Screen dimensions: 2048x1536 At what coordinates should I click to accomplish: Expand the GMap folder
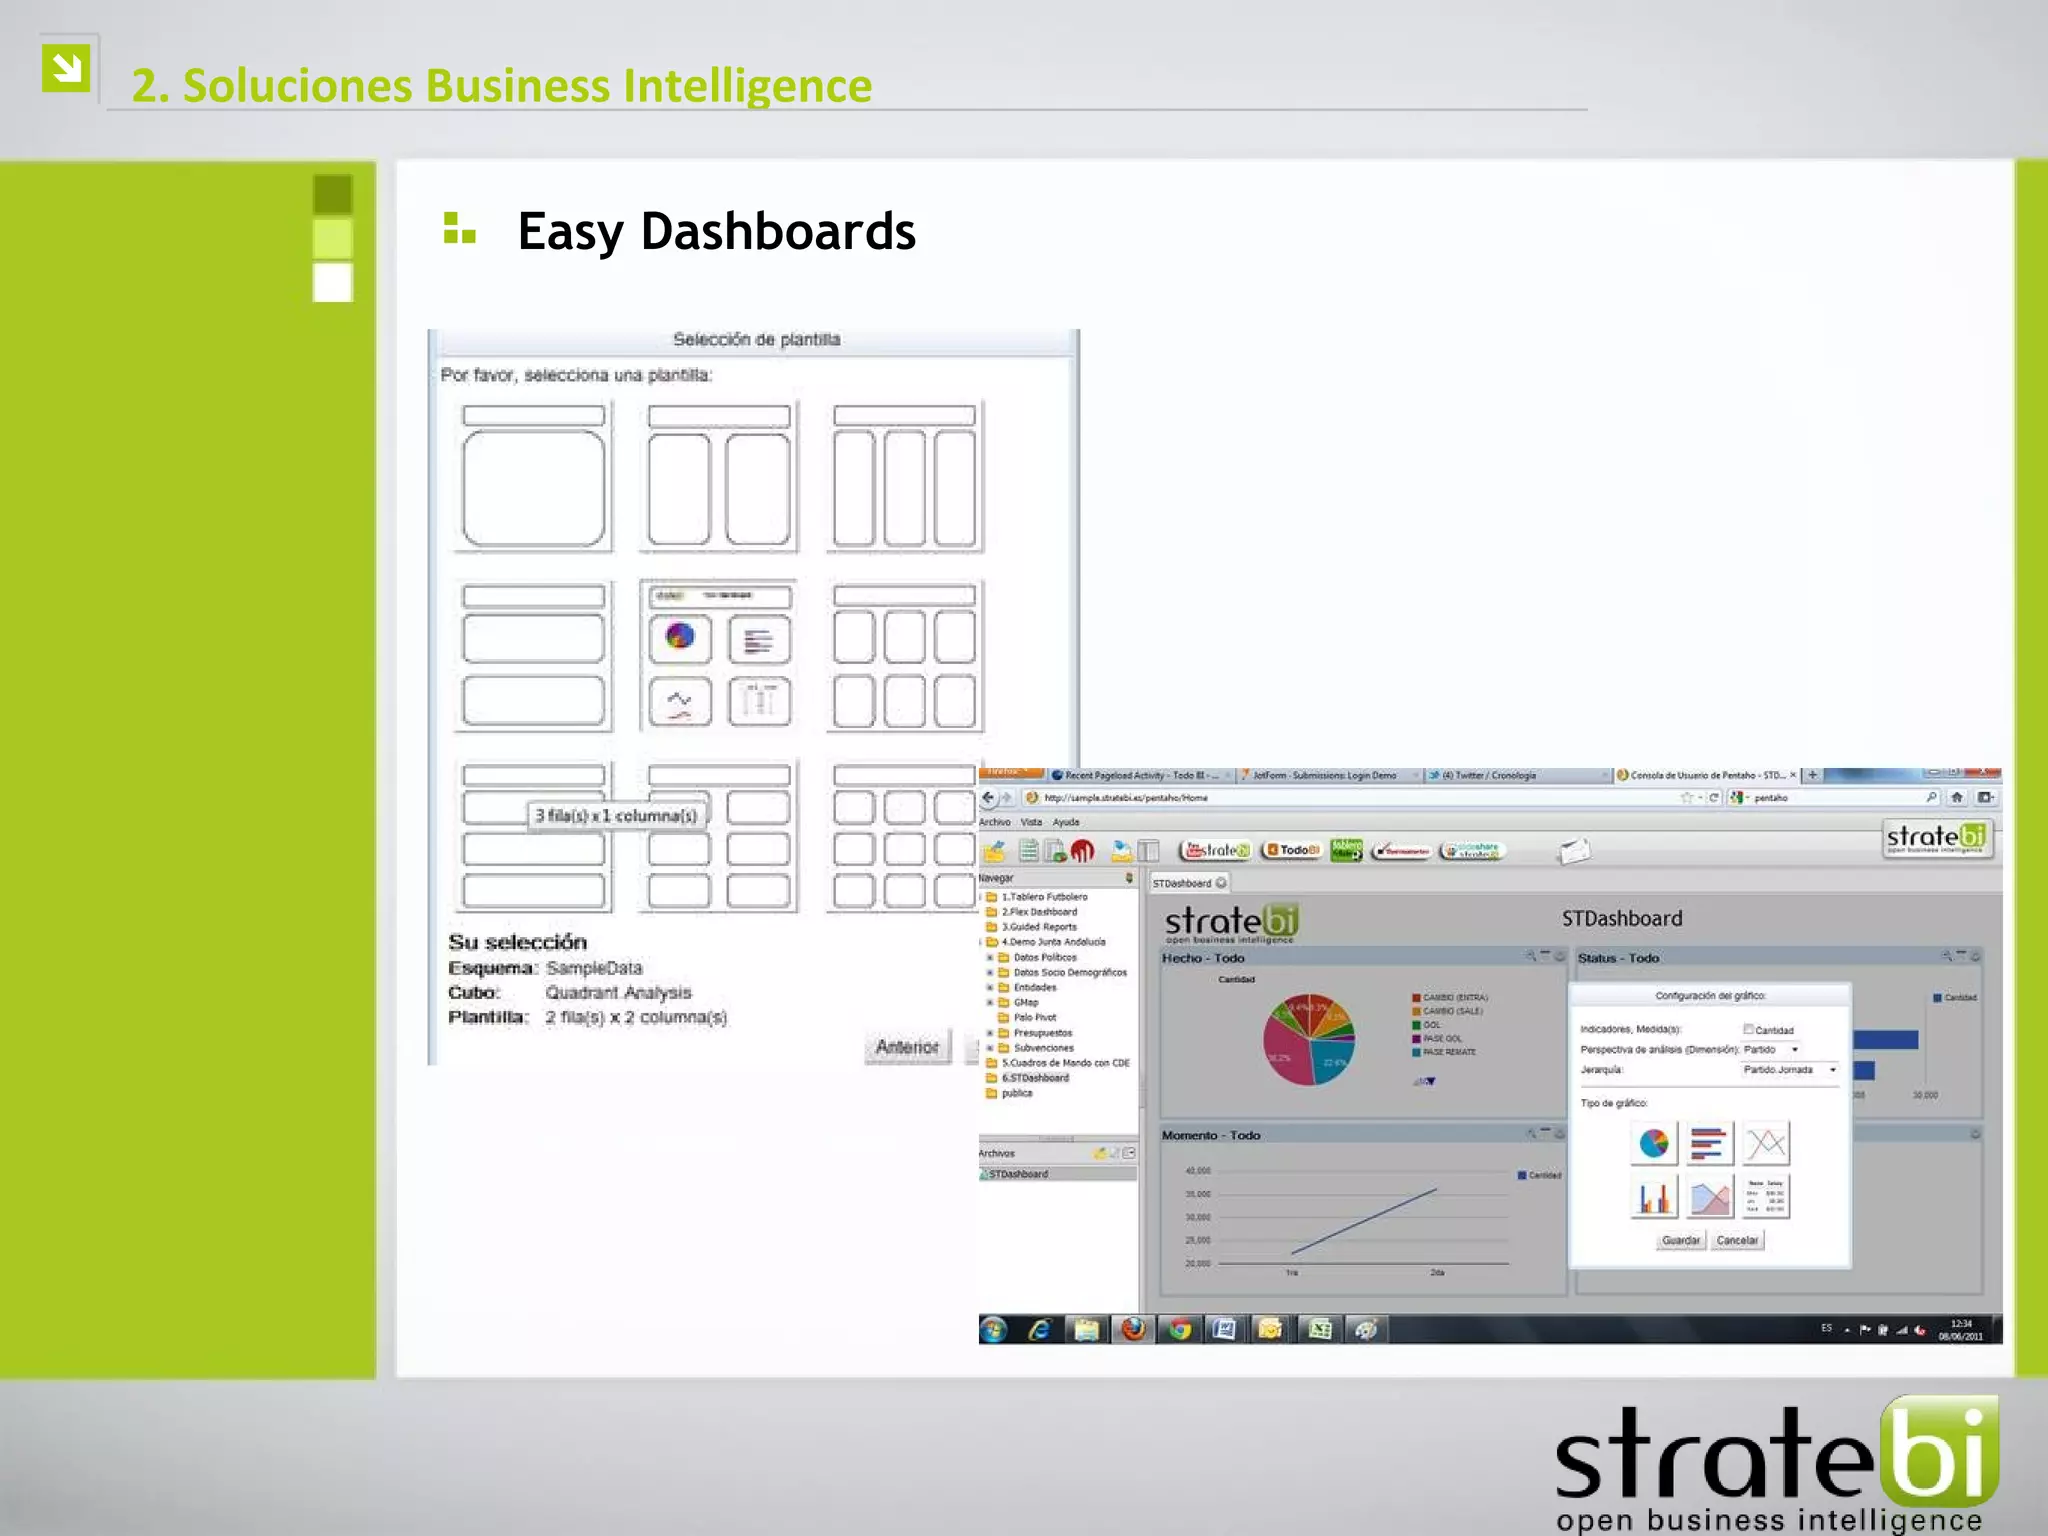[x=990, y=1002]
